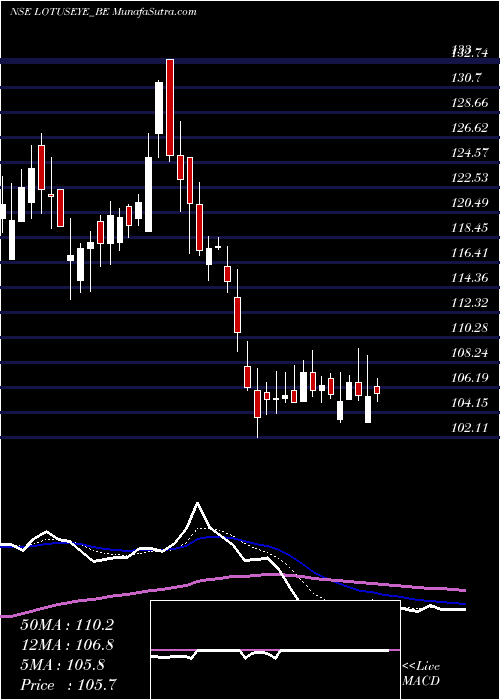Click the 114.36 price axis label

click(470, 278)
